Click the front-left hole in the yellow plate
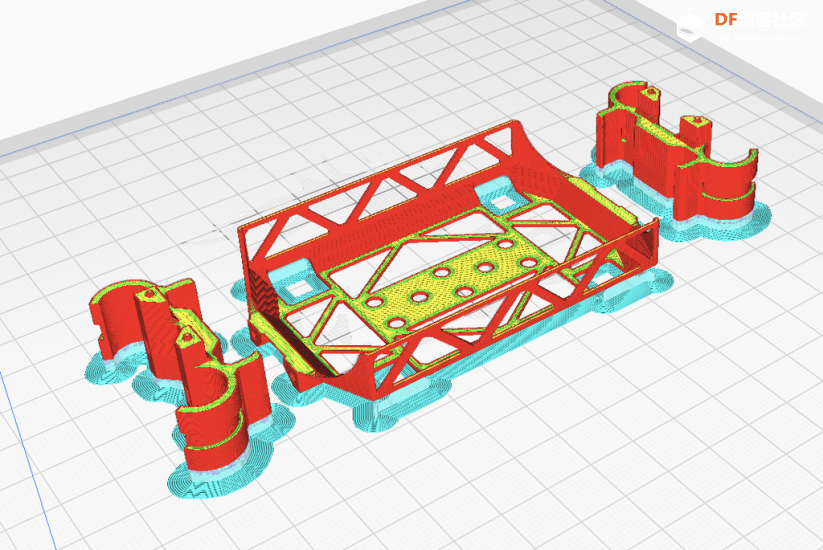Screen dimensions: 823x550 tap(397, 323)
